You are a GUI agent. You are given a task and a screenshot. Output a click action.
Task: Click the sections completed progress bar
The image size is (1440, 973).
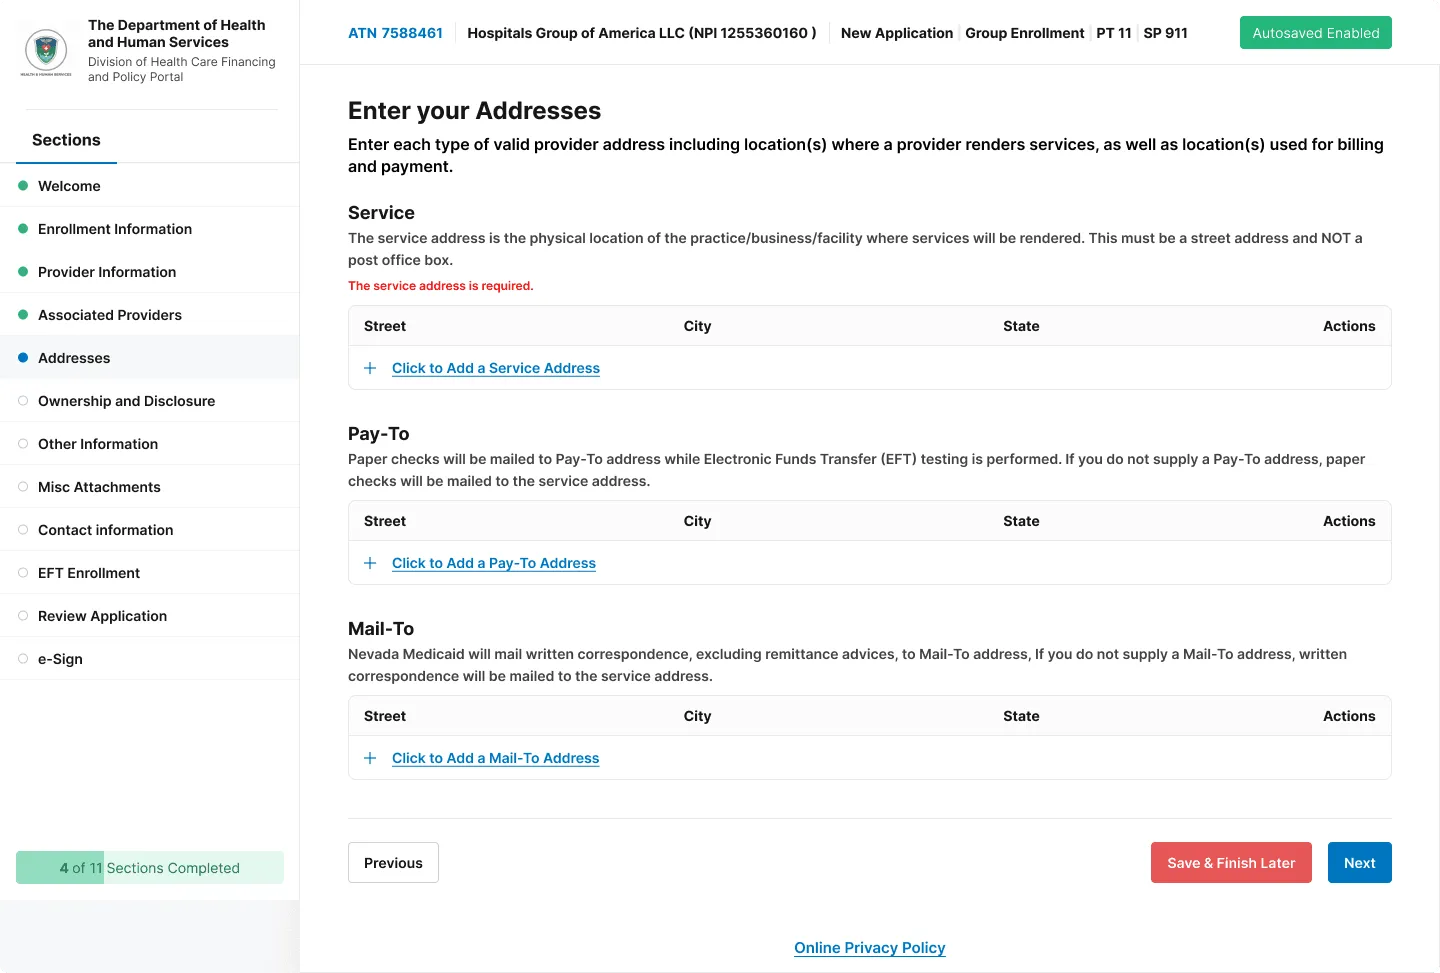150,868
